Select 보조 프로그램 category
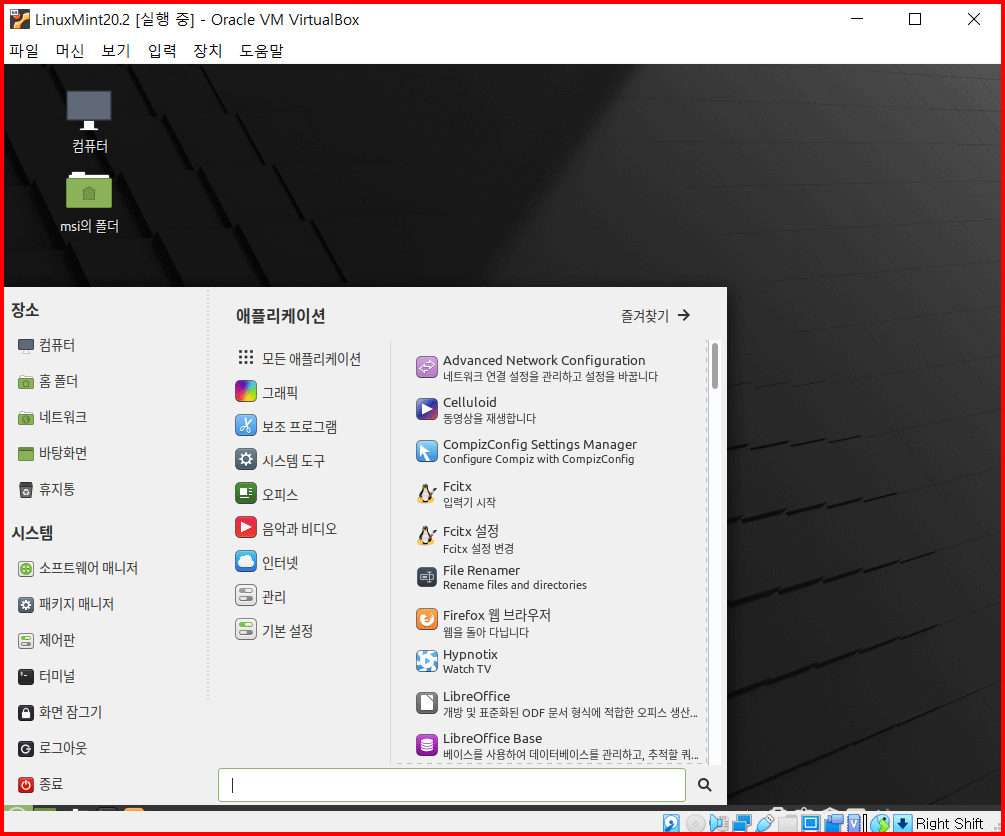Image resolution: width=1005 pixels, height=836 pixels. pos(286,426)
